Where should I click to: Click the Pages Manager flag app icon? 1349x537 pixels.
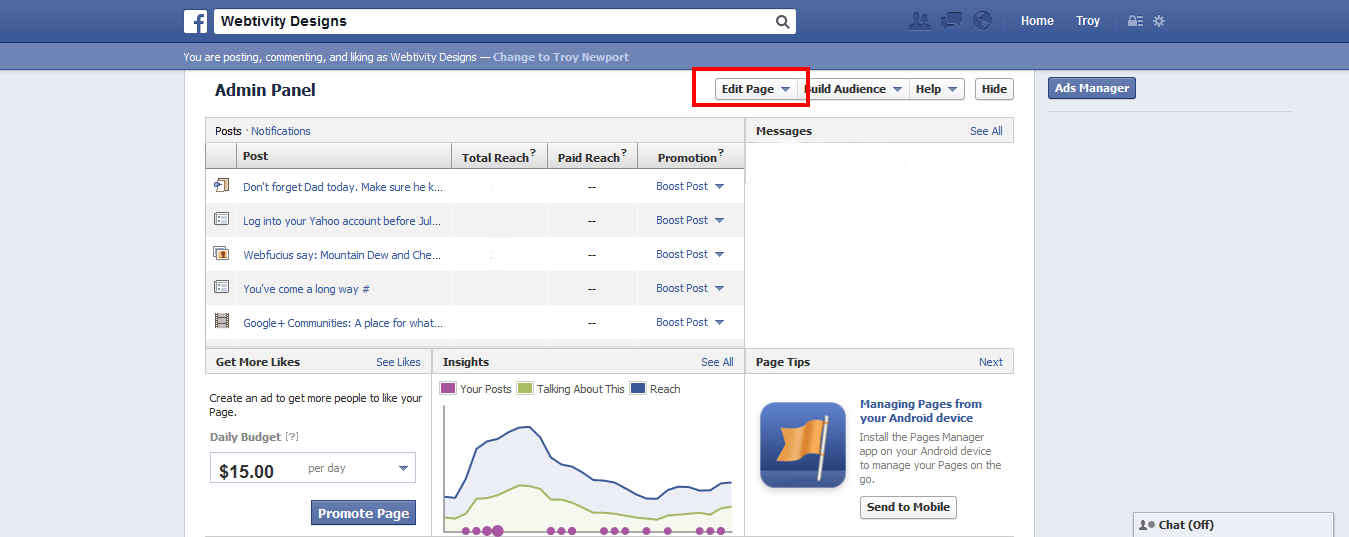pyautogui.click(x=803, y=445)
